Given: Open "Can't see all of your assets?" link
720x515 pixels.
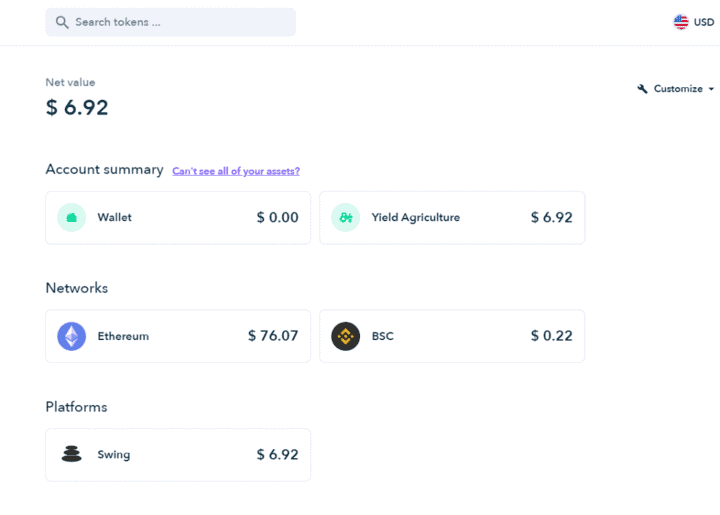Looking at the screenshot, I should coord(236,171).
